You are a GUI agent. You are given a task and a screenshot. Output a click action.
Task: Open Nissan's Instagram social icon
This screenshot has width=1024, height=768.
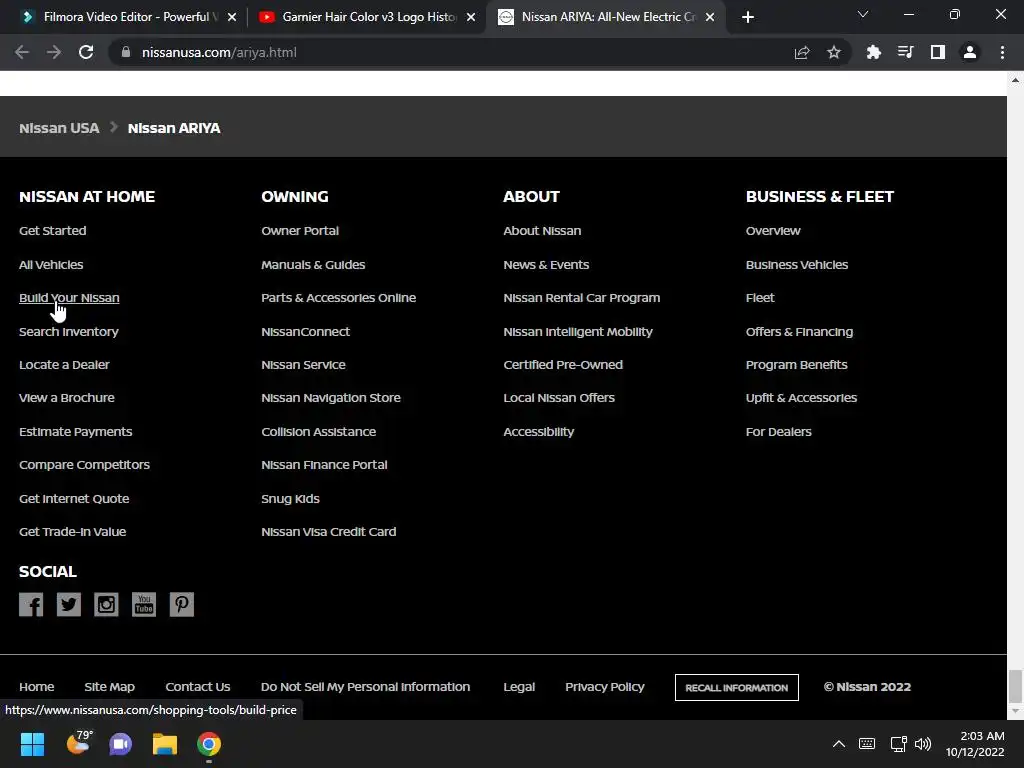pos(106,605)
